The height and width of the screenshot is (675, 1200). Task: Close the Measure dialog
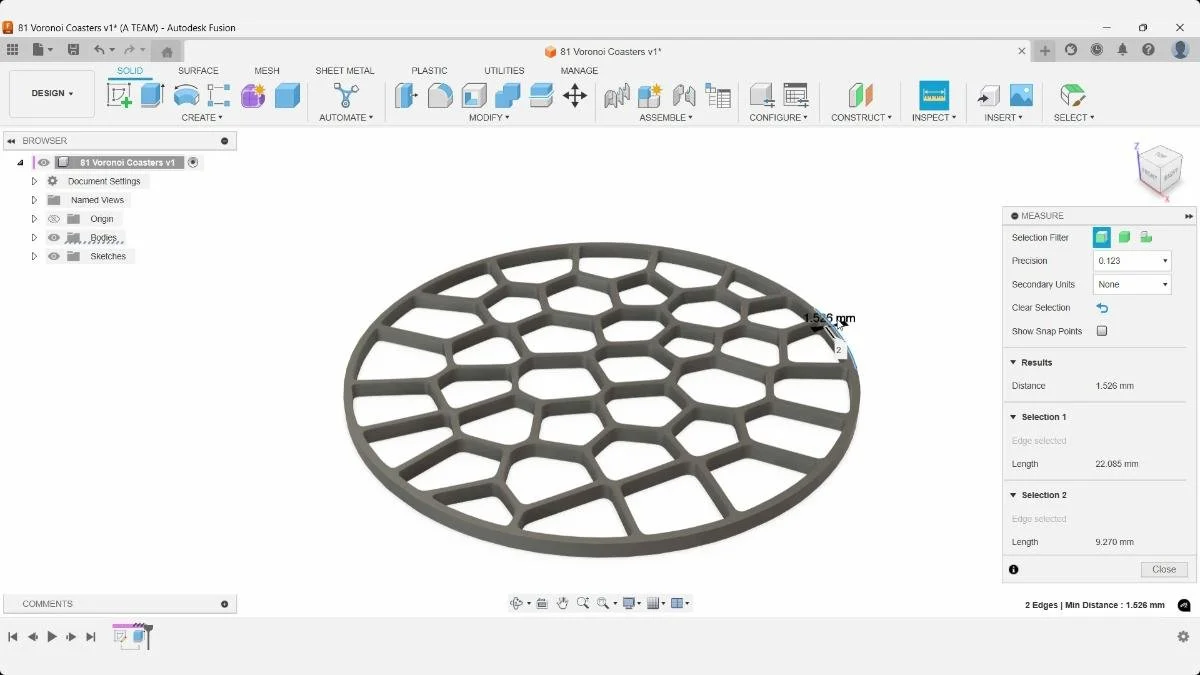point(1164,569)
